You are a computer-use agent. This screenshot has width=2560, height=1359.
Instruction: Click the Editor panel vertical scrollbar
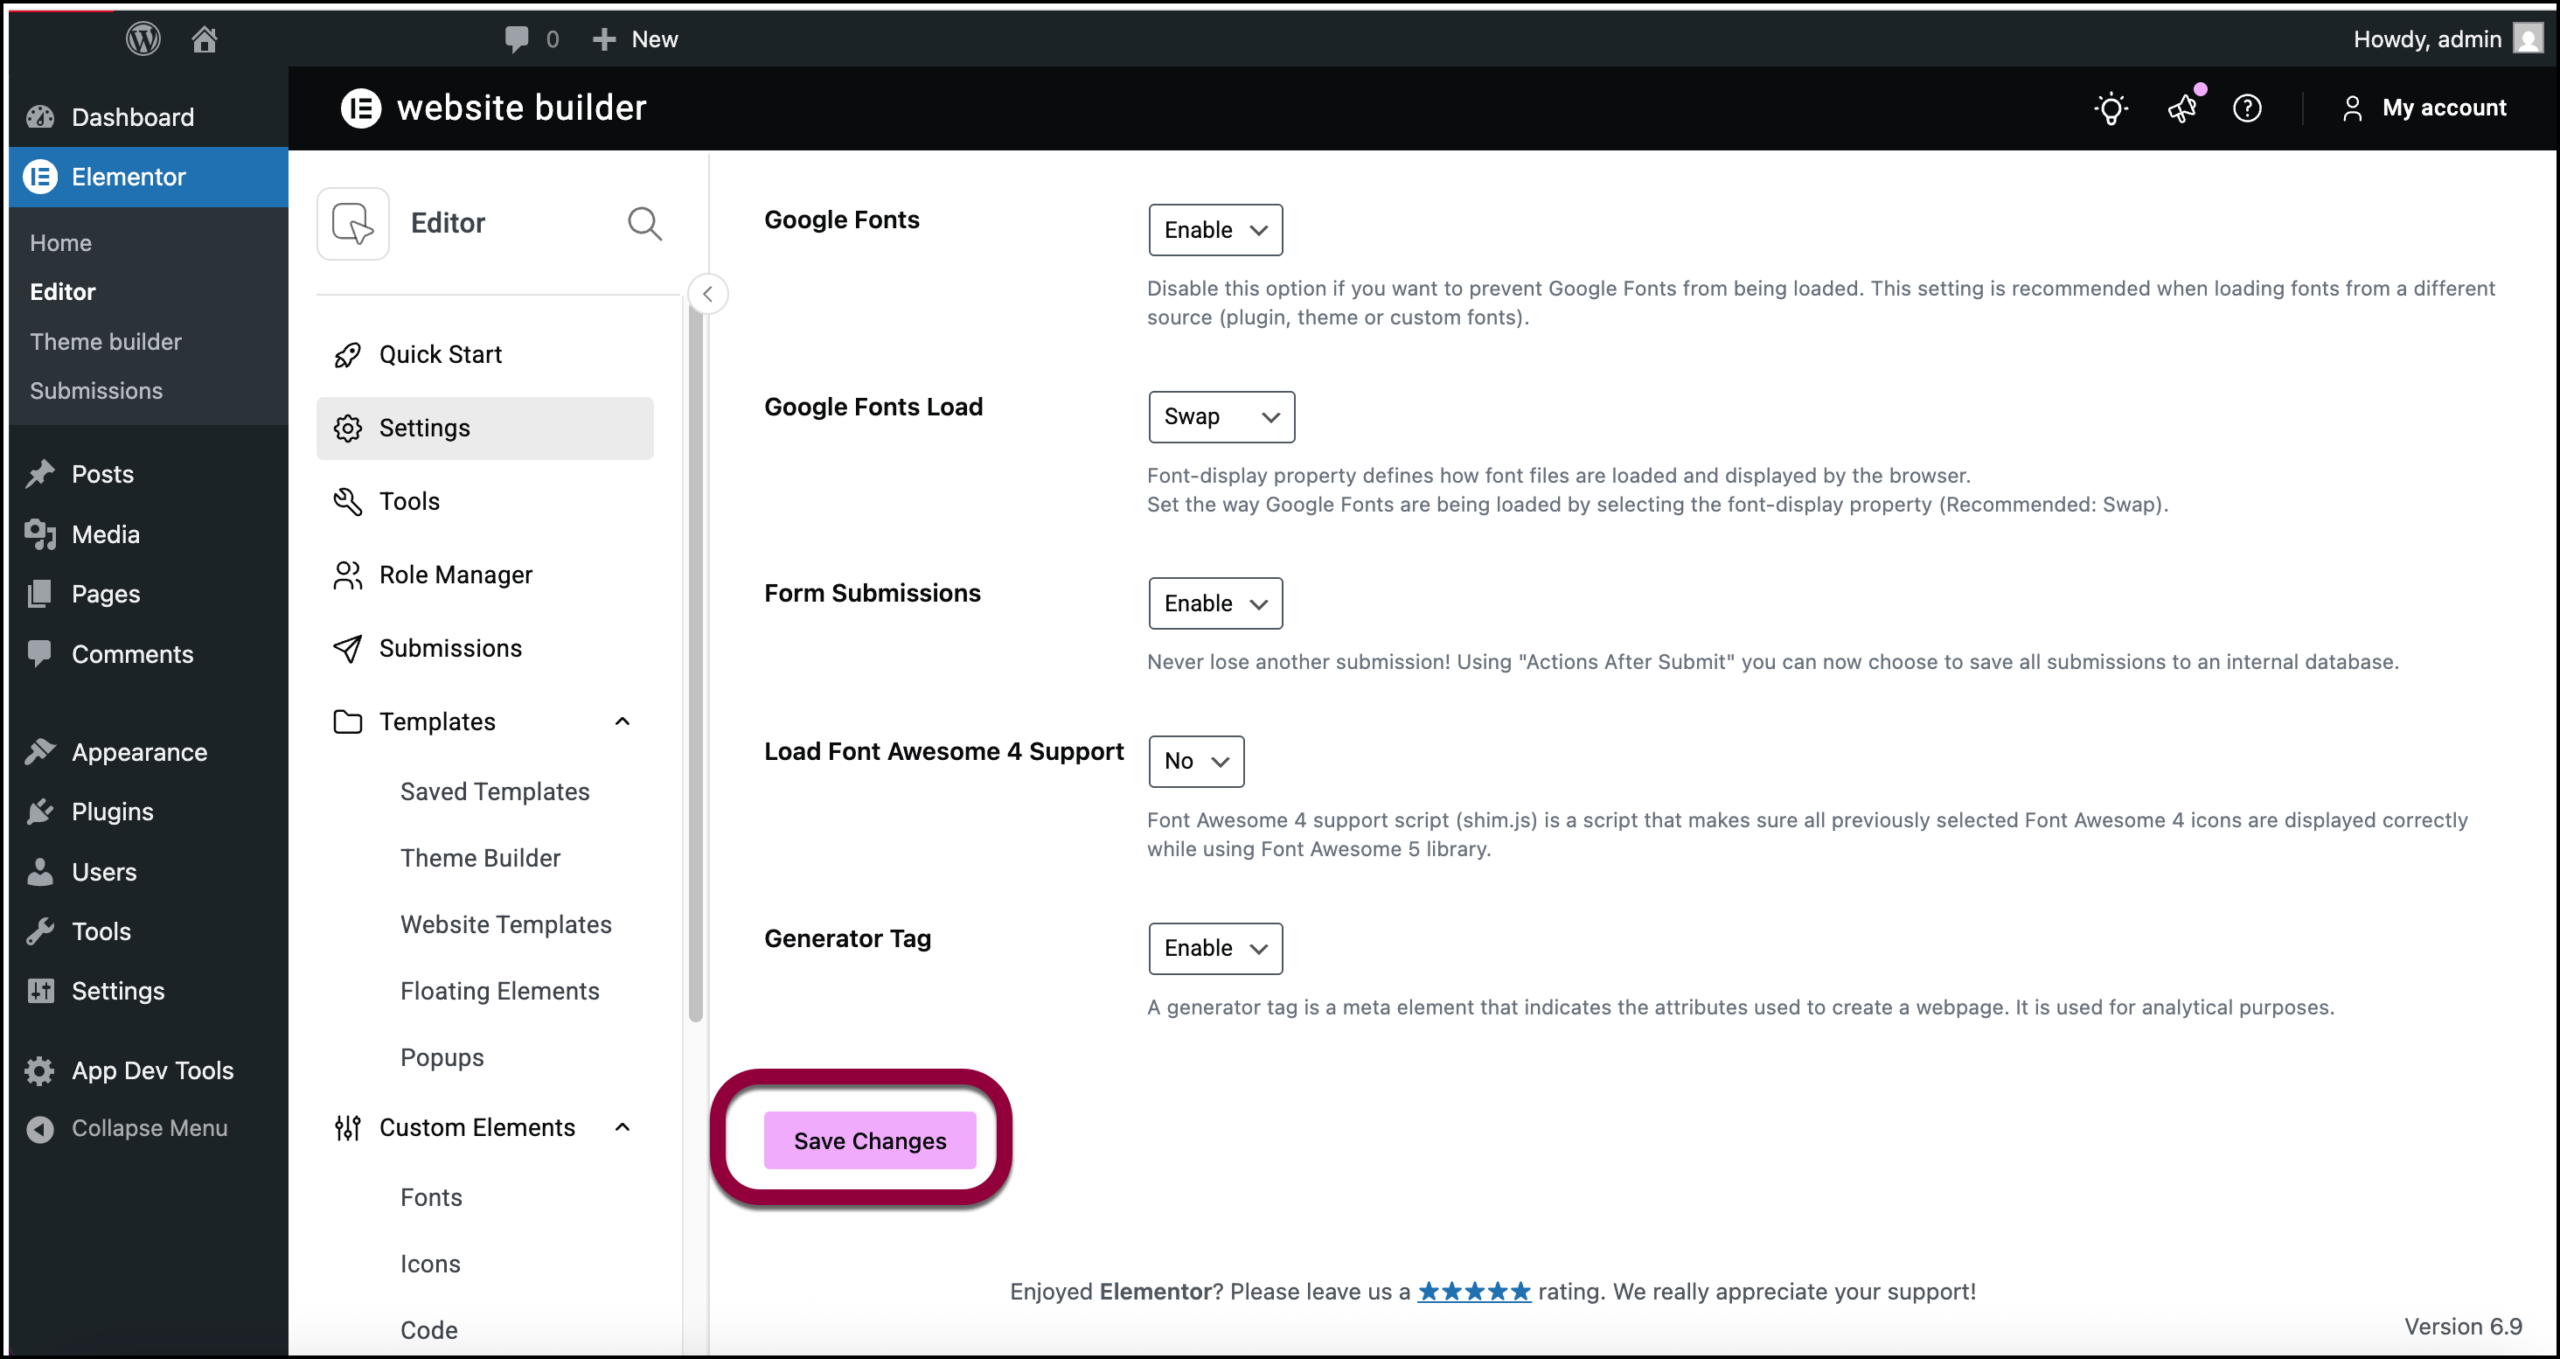tap(696, 660)
